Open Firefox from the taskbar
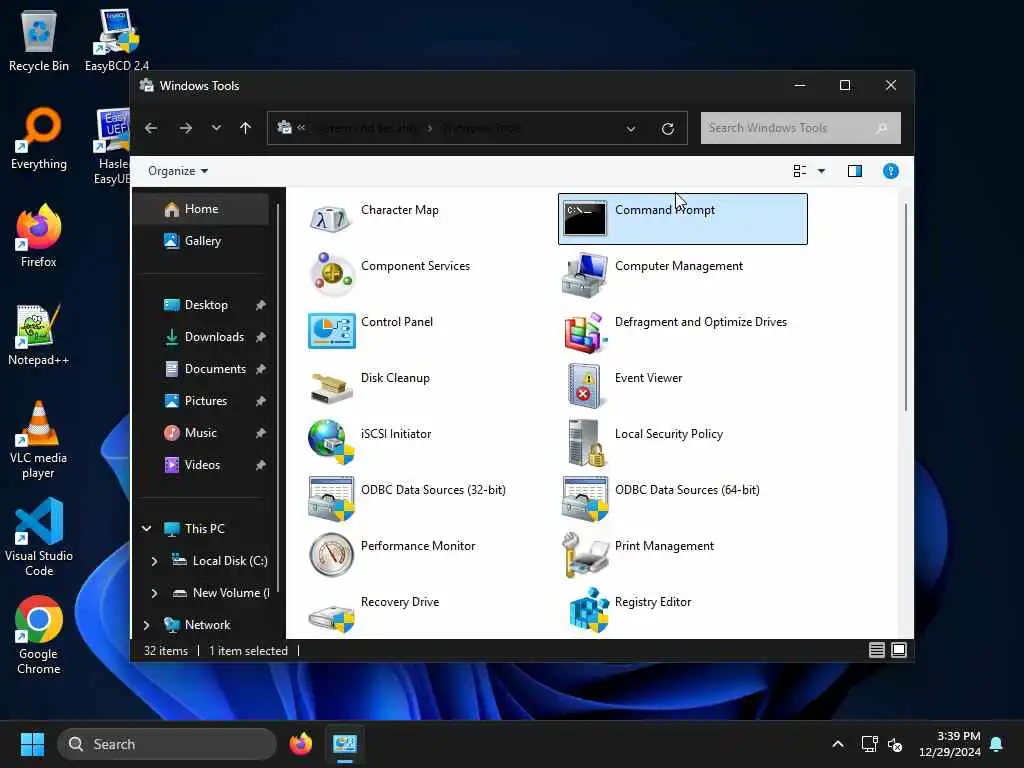 tap(300, 744)
